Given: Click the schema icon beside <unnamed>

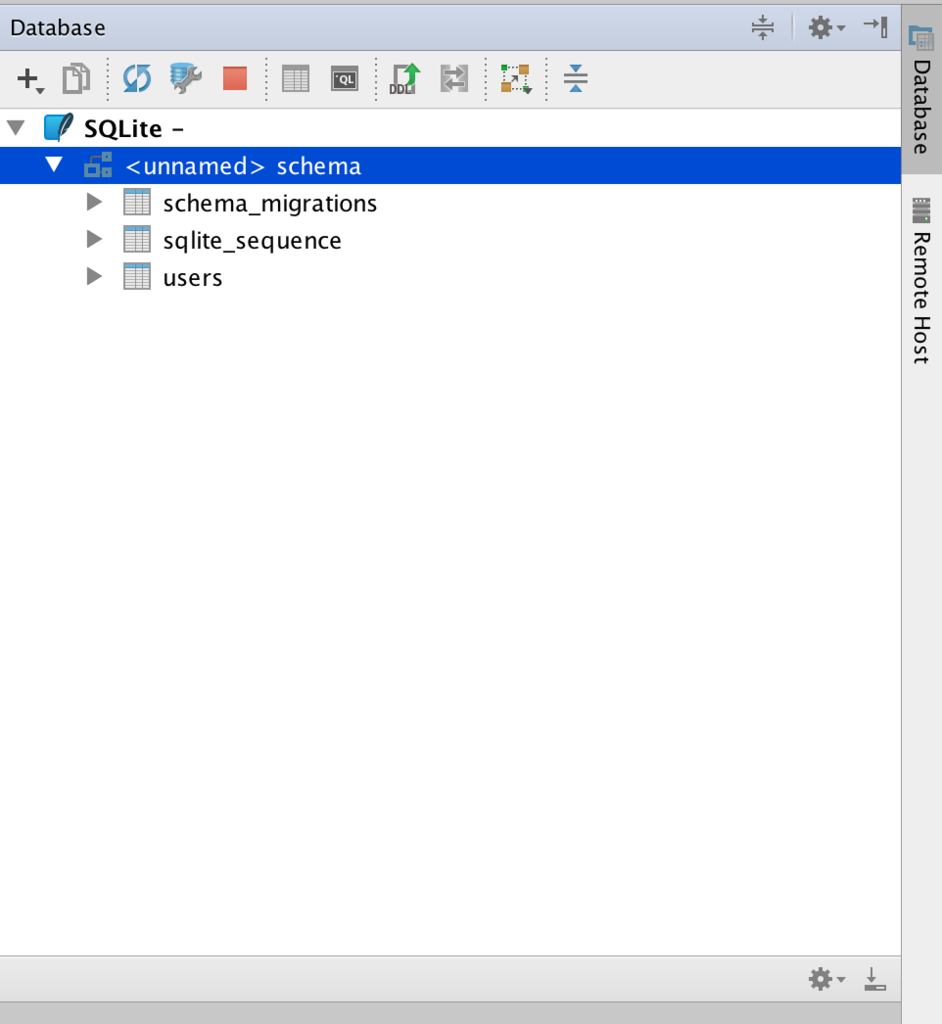Looking at the screenshot, I should [98, 165].
